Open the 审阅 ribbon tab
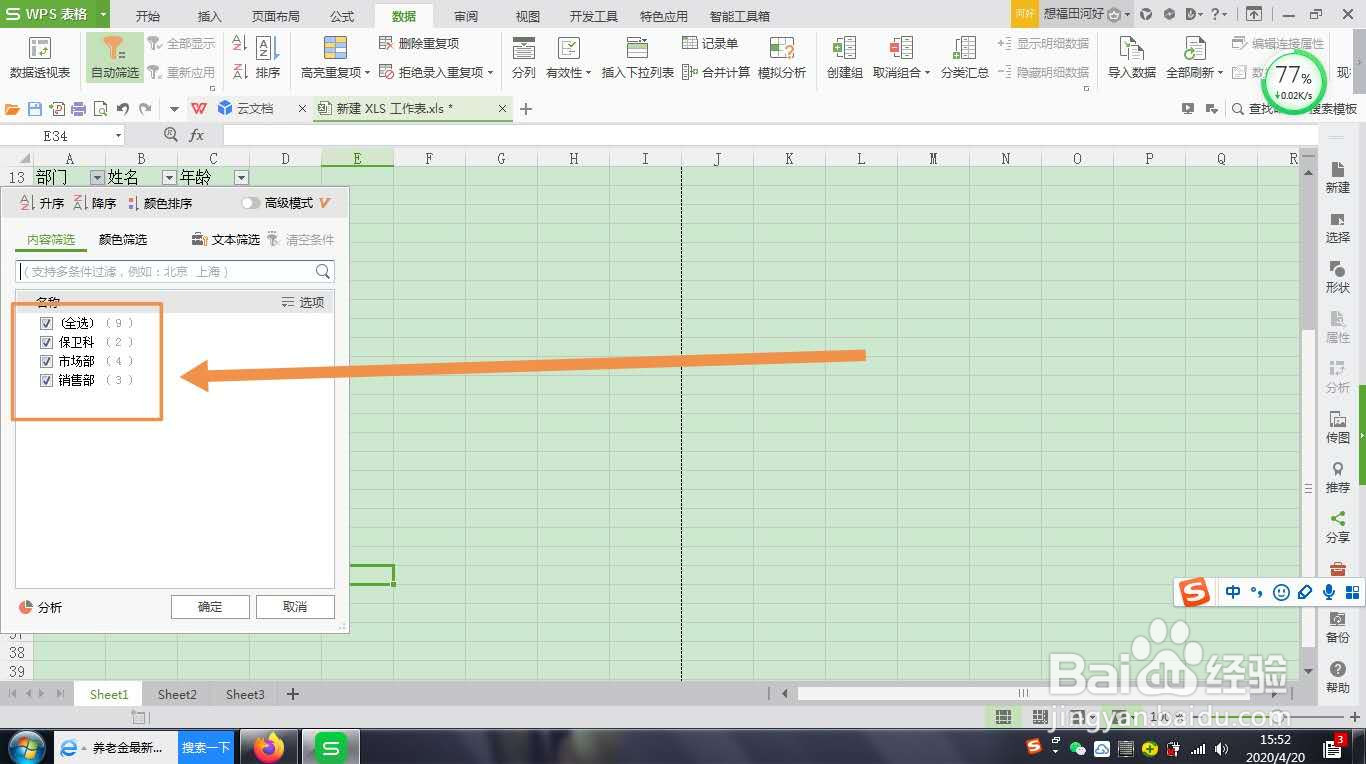This screenshot has height=764, width=1366. tap(466, 16)
